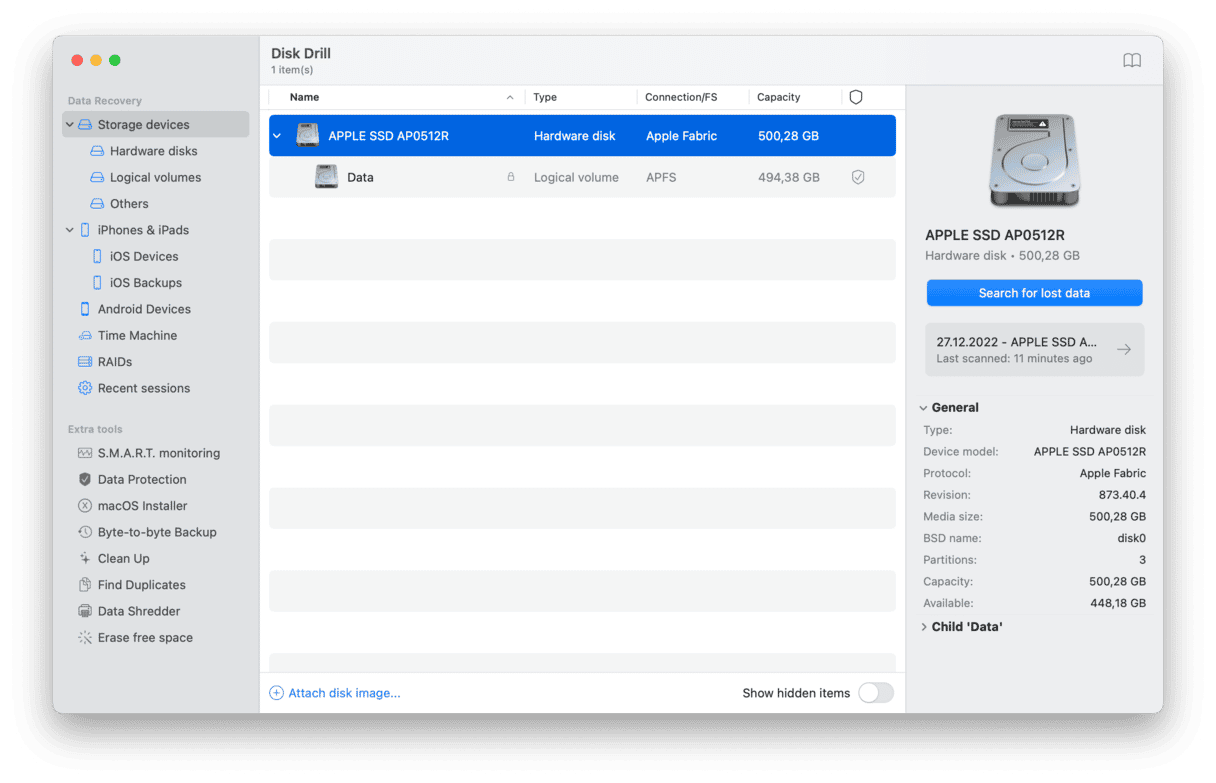Collapse the General details section
The width and height of the screenshot is (1216, 783).
pos(923,408)
